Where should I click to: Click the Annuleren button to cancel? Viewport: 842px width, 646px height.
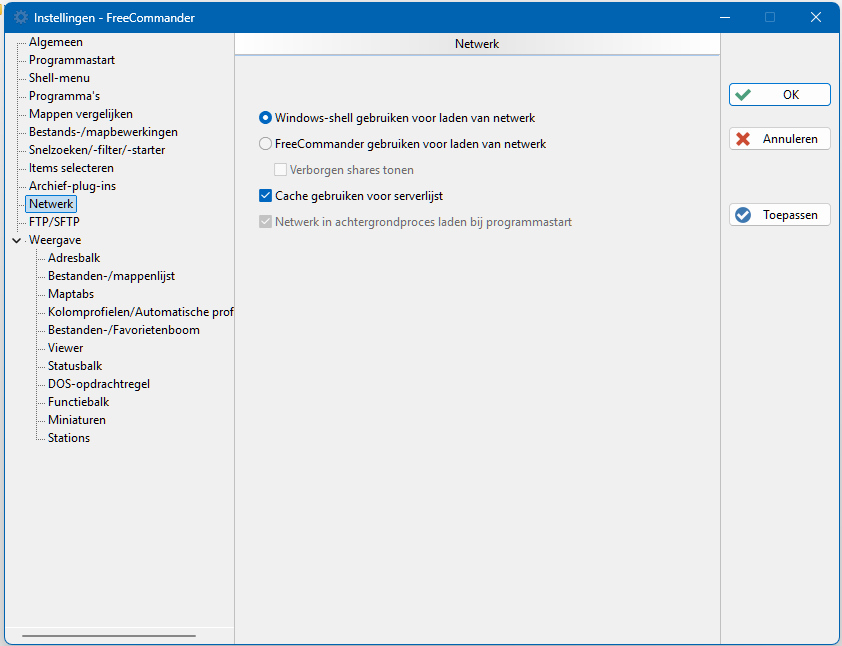(x=780, y=139)
